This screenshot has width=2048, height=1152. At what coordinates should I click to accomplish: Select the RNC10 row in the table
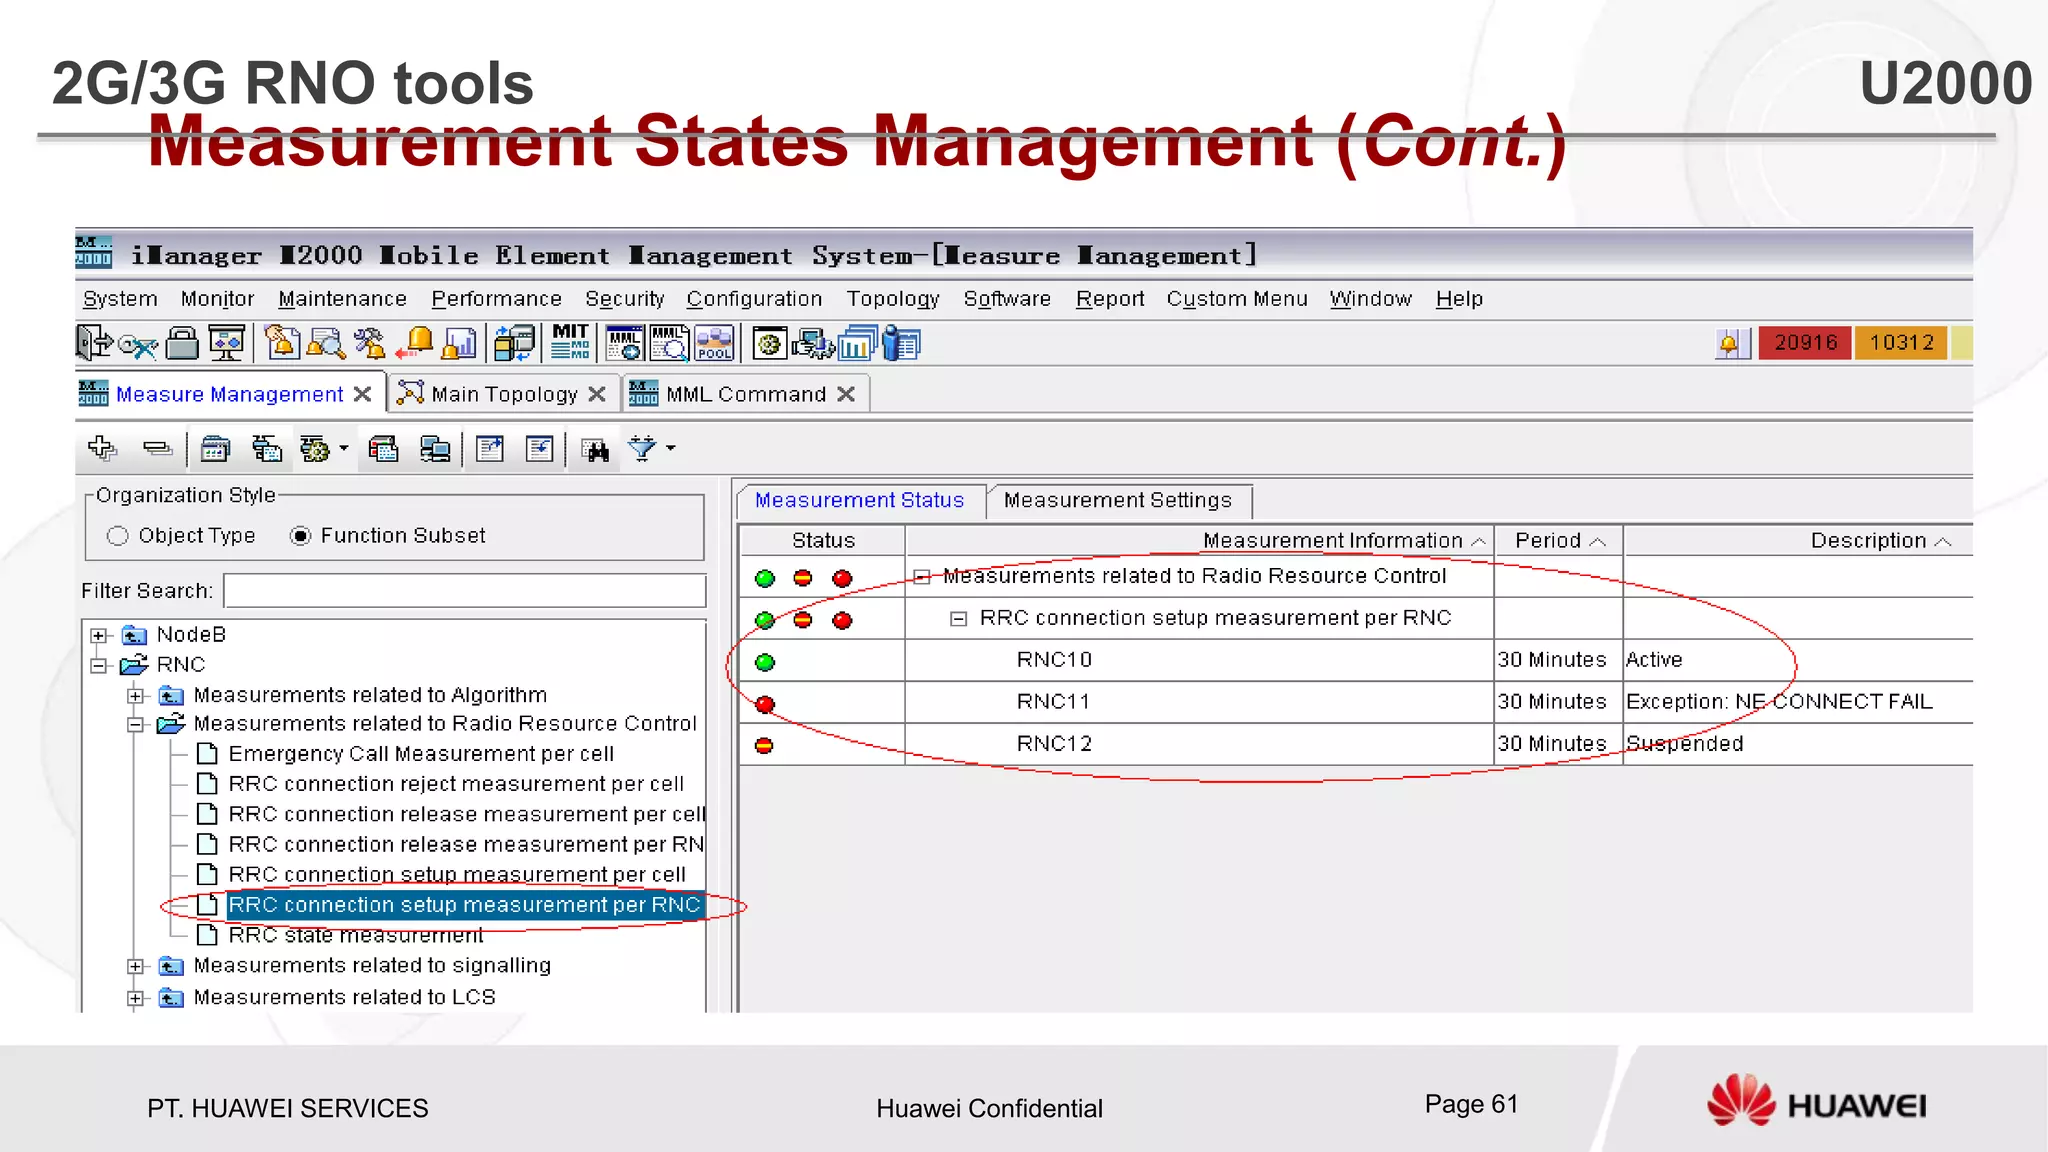click(1355, 660)
